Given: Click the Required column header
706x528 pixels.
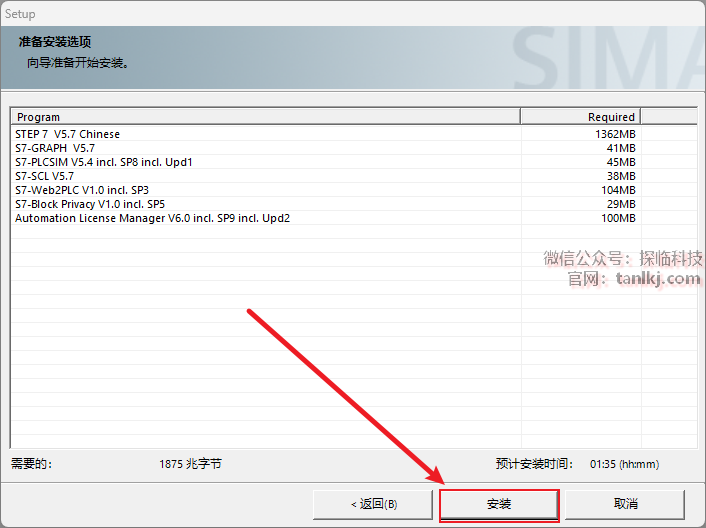Looking at the screenshot, I should [580, 117].
